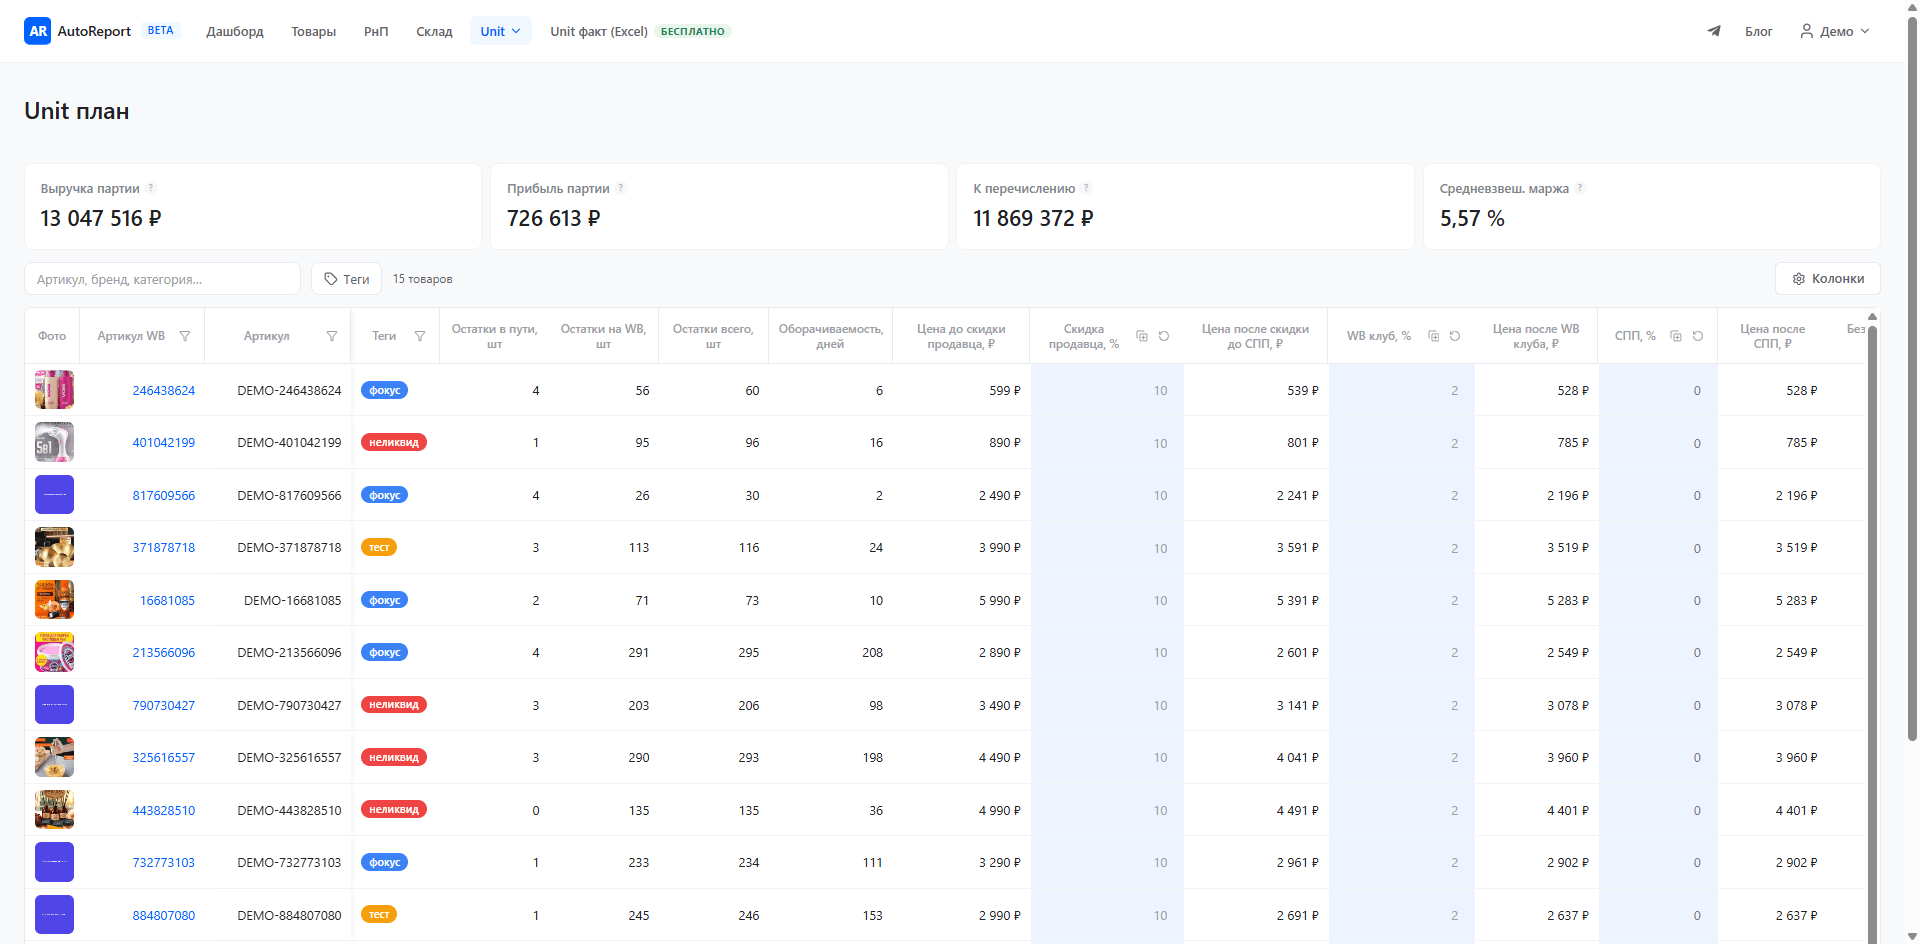
Task: Click the AutoReport AR logo
Action: point(38,31)
